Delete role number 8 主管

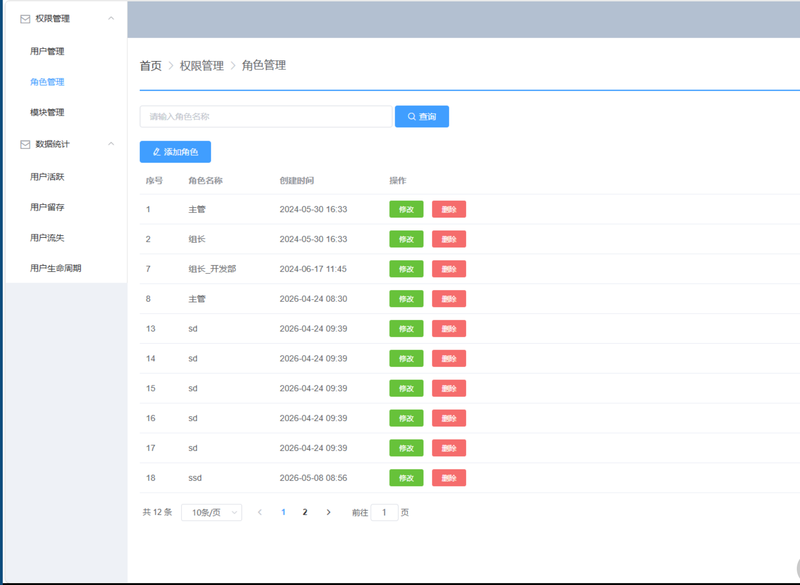pos(449,299)
